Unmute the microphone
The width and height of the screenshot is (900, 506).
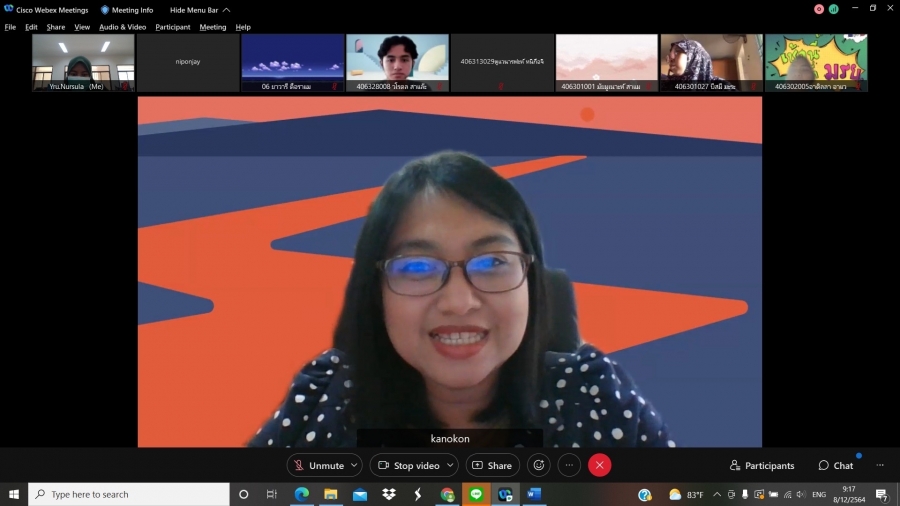[317, 465]
